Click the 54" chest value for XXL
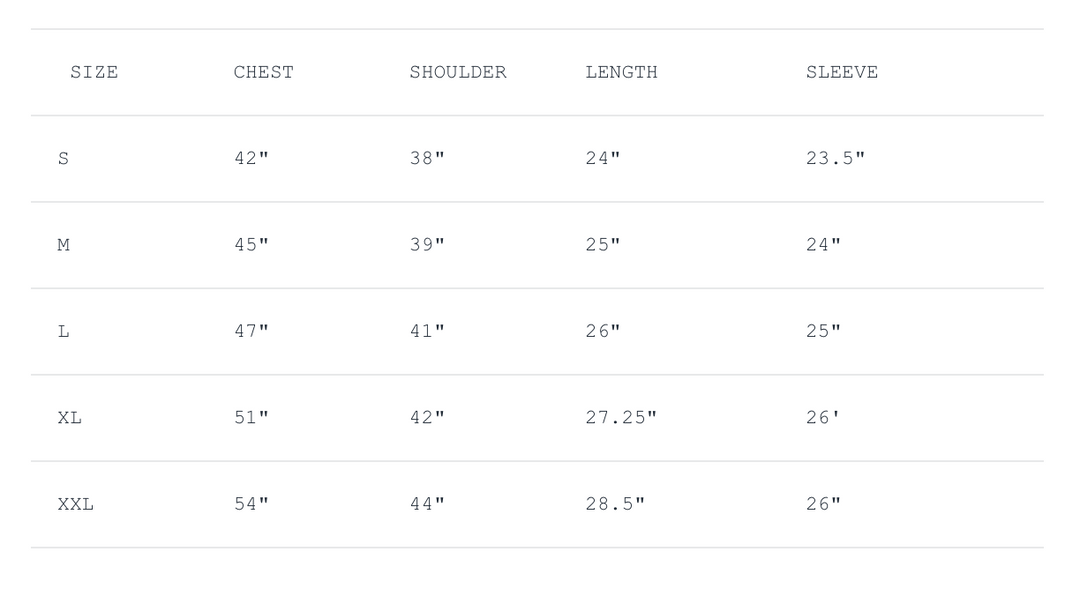The width and height of the screenshot is (1080, 589). 251,504
